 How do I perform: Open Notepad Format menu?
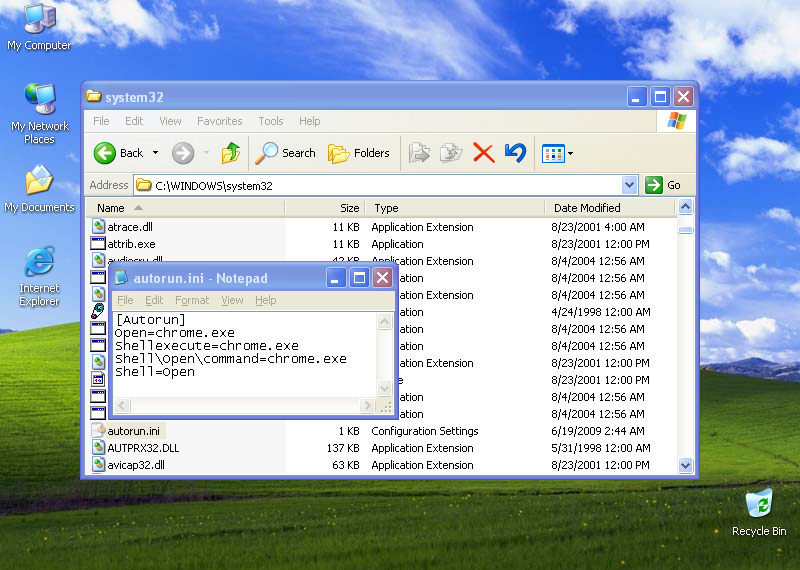[192, 300]
